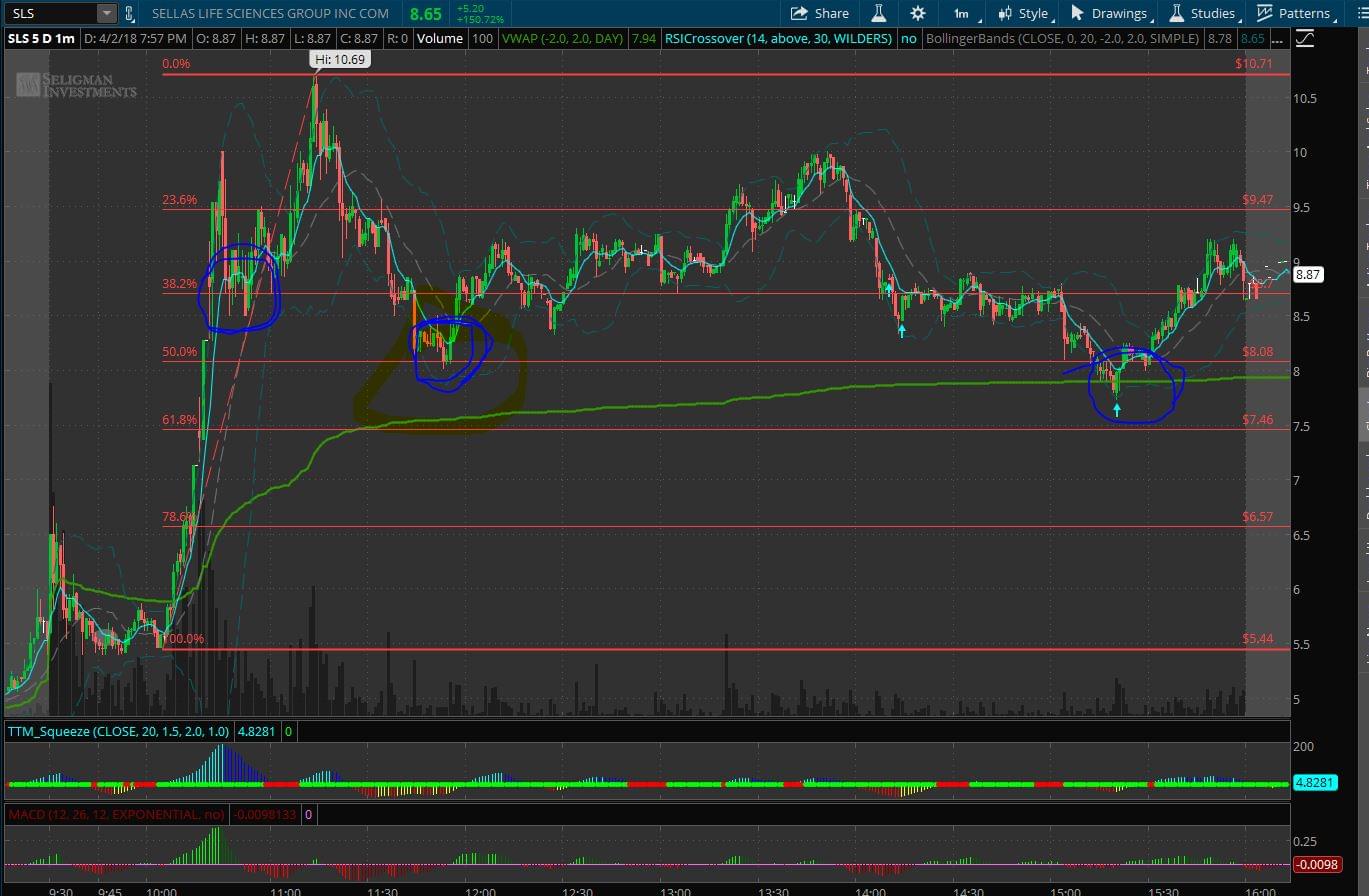Select the VWAP study label in header
Viewport: 1369px width, 896px height.
pos(562,38)
